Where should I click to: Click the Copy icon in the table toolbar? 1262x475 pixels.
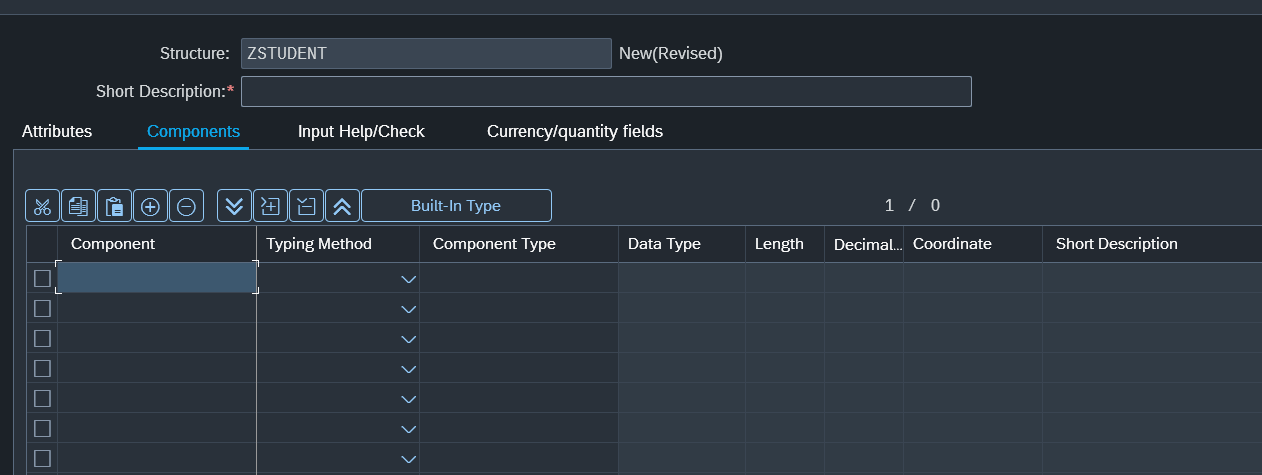78,206
